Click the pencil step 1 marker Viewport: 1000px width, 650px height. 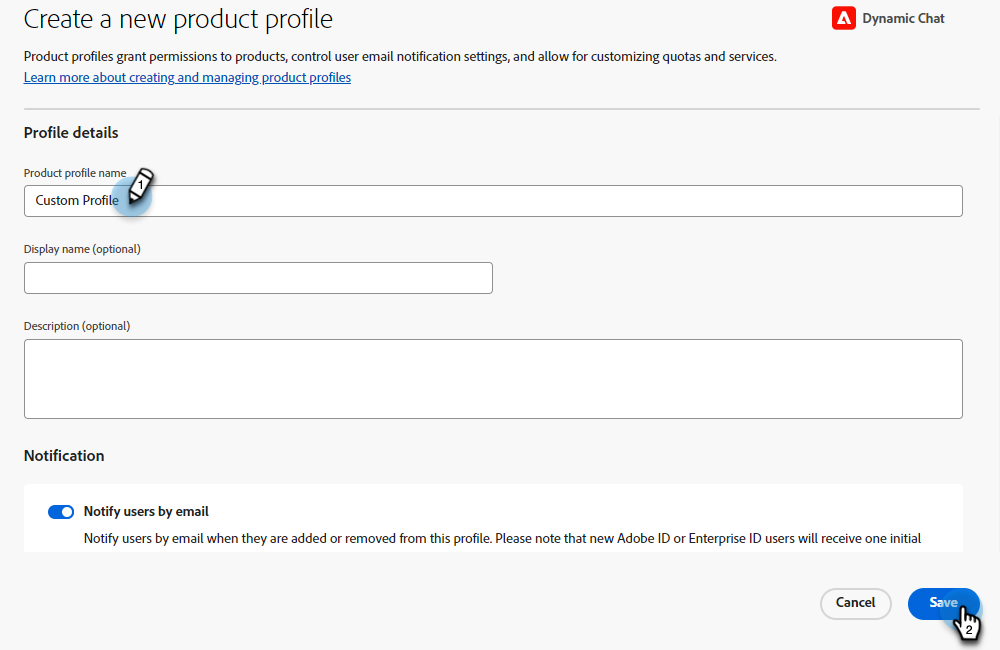(x=141, y=184)
